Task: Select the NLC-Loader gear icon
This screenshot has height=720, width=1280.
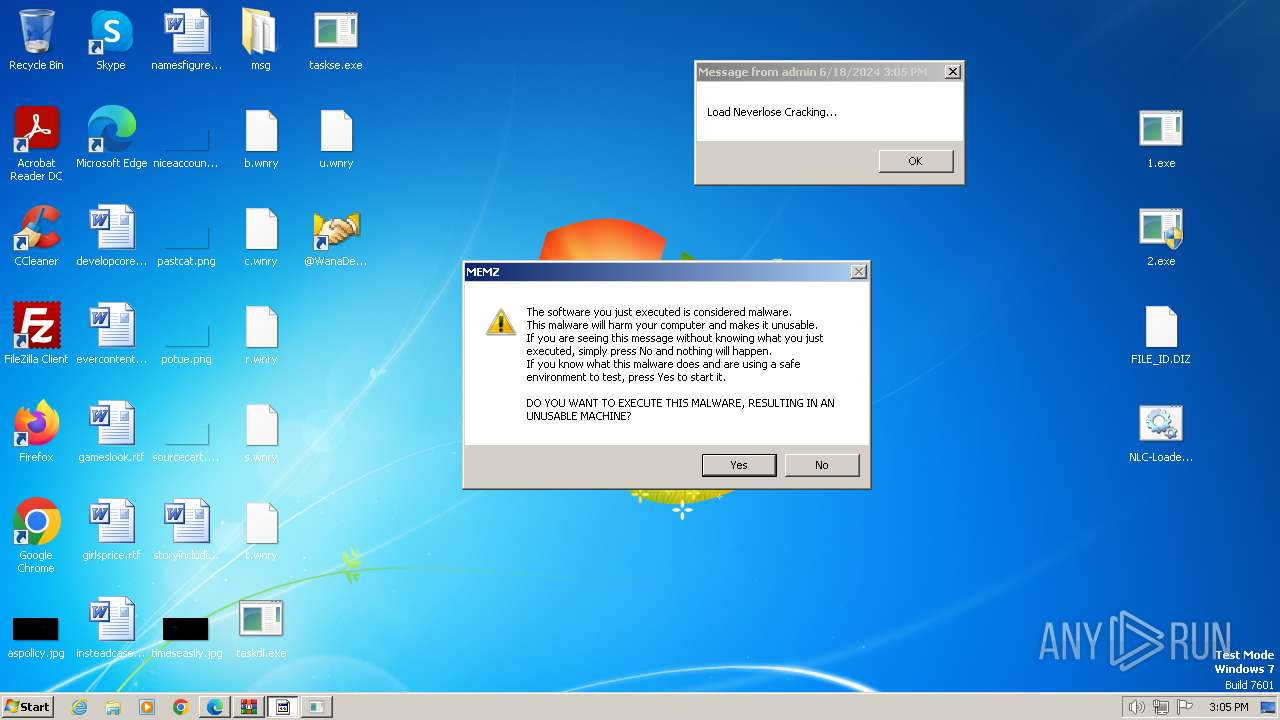Action: 1161,433
